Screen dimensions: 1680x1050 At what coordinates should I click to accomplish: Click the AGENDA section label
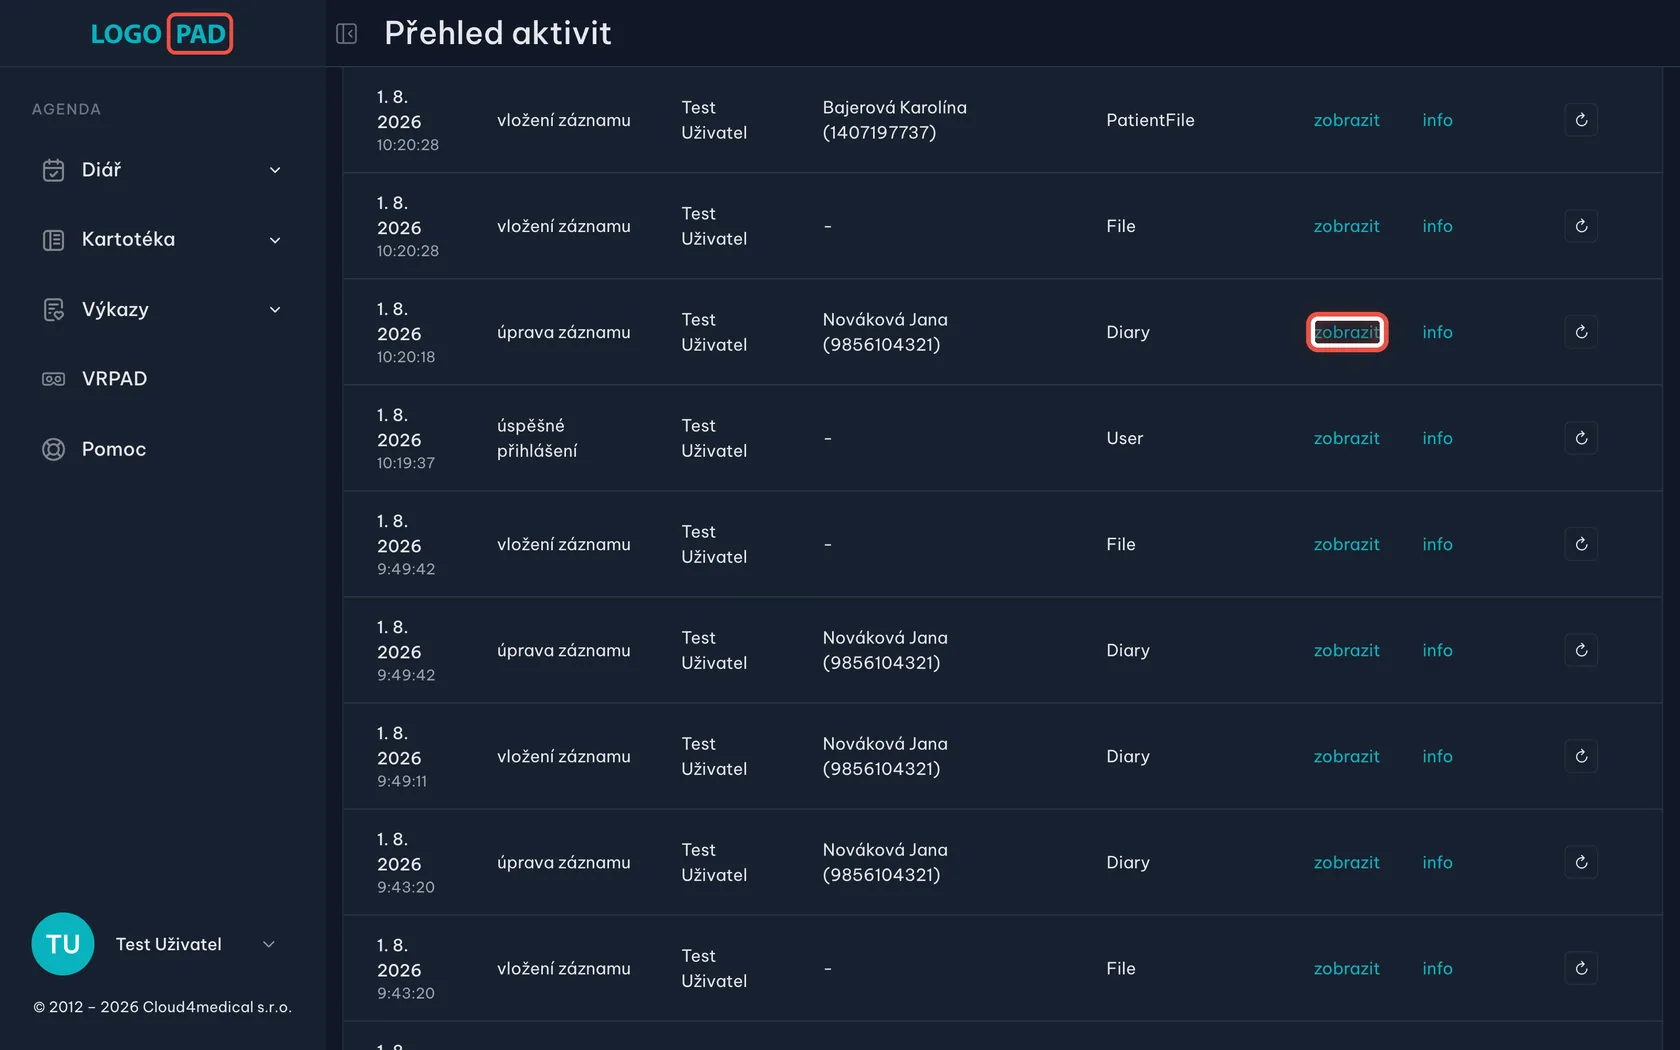pos(66,109)
